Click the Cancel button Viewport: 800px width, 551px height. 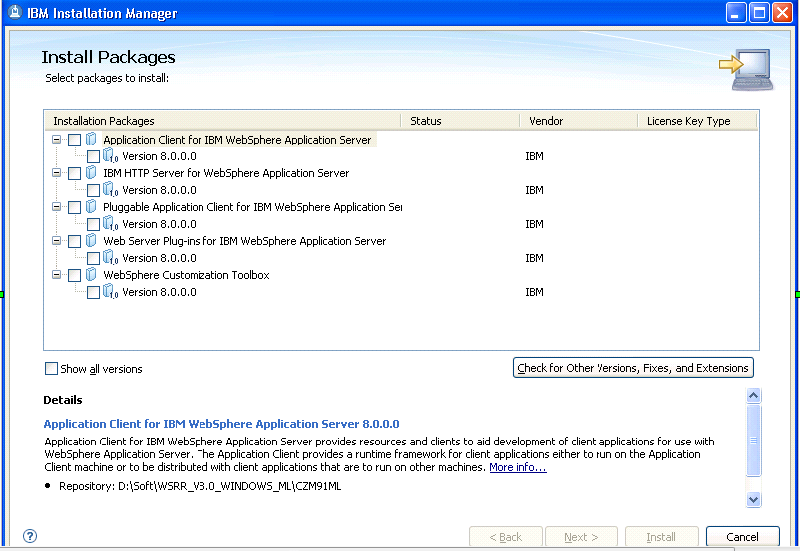coord(742,537)
